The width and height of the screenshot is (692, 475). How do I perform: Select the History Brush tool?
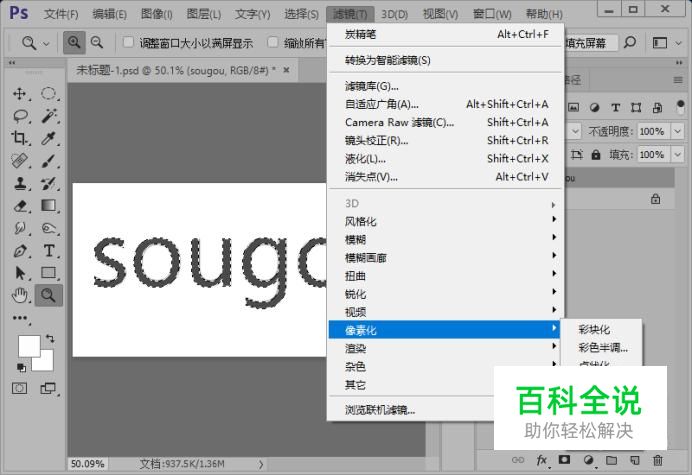click(49, 183)
